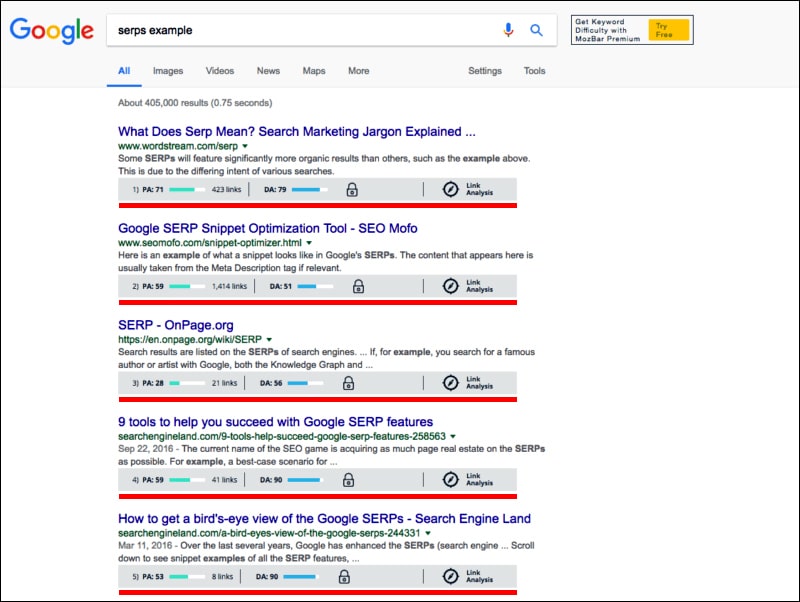
Task: Click the 'Link Analysis' label in the wordstream row
Action: click(x=479, y=189)
